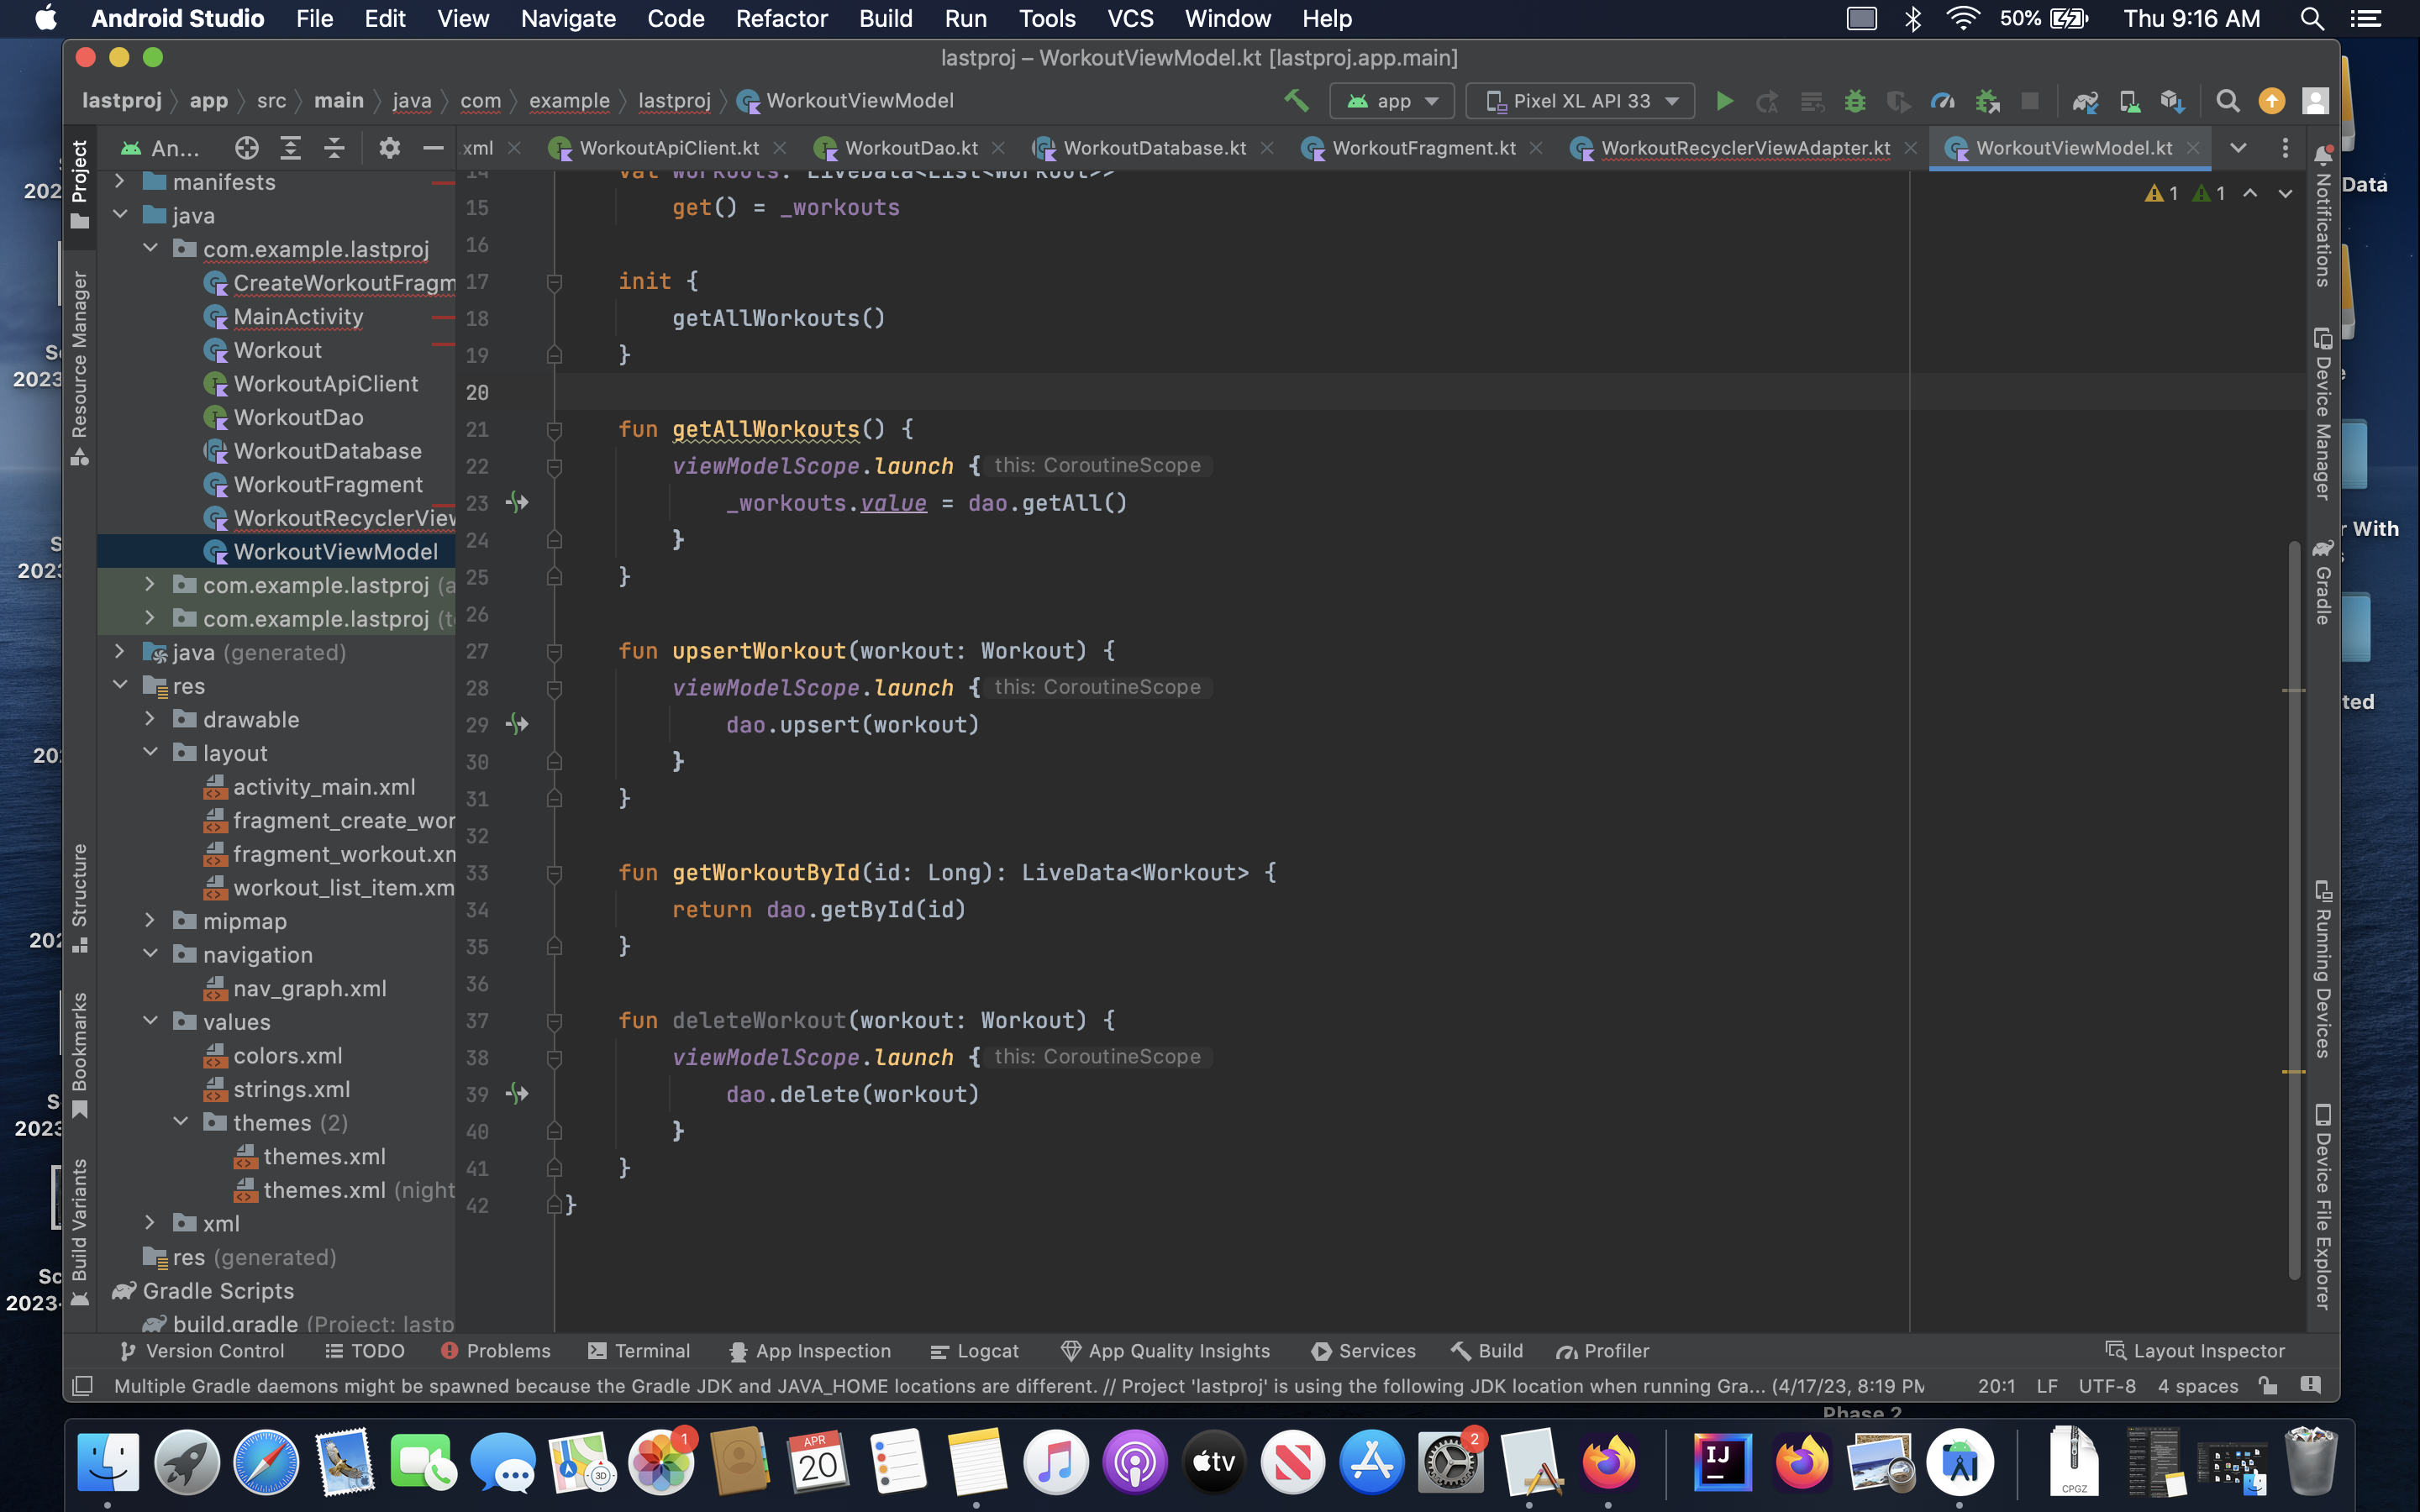The width and height of the screenshot is (2420, 1512).
Task: Open the Terminal tool window
Action: (x=639, y=1351)
